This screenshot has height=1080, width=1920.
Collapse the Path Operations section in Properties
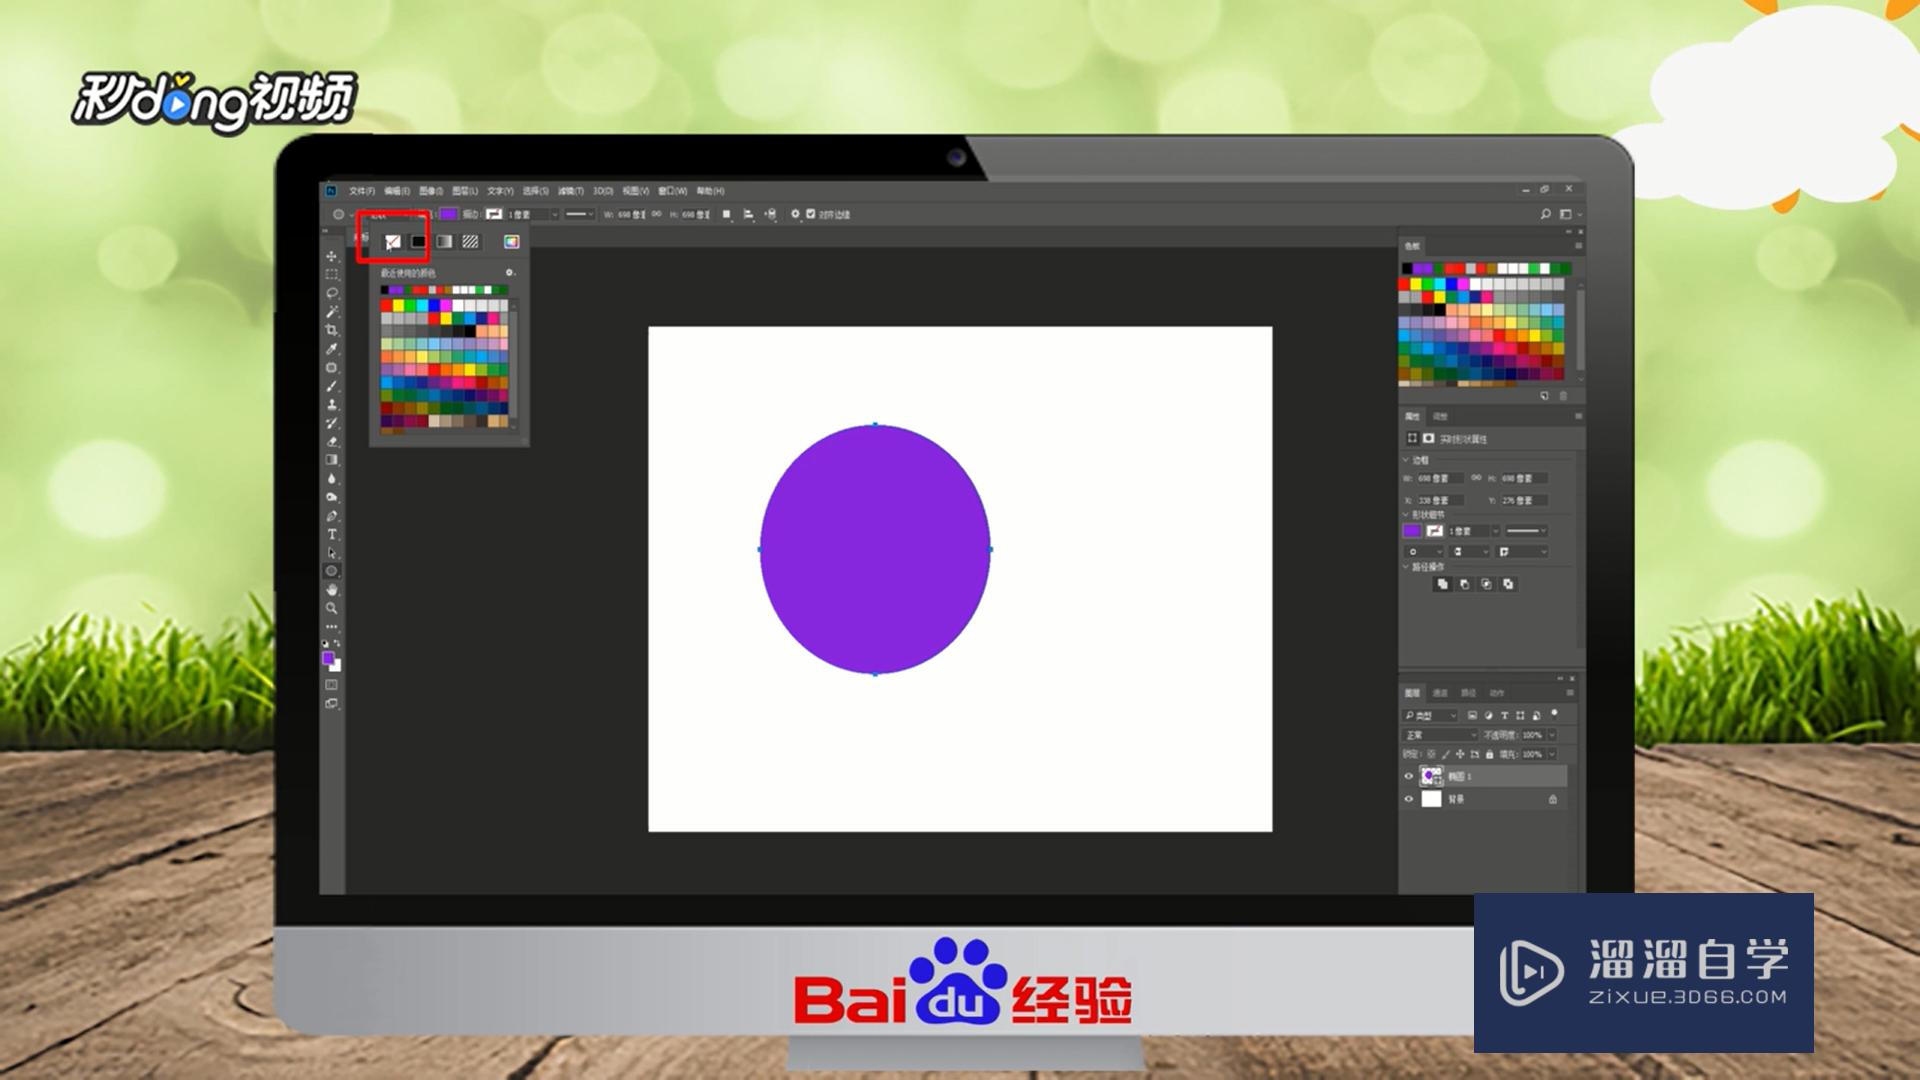coord(1405,567)
